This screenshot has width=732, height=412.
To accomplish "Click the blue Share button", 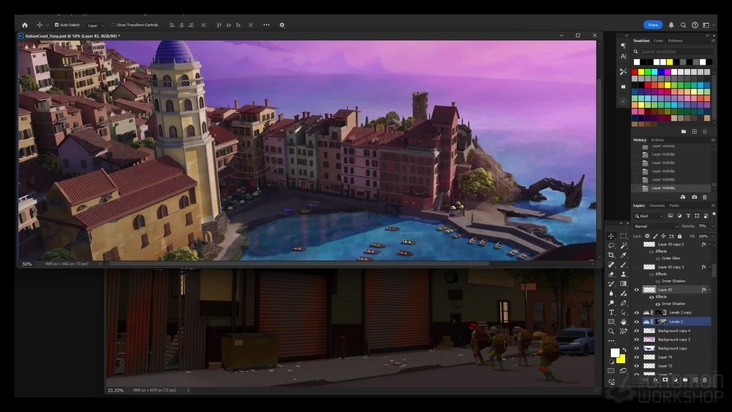I will (653, 25).
